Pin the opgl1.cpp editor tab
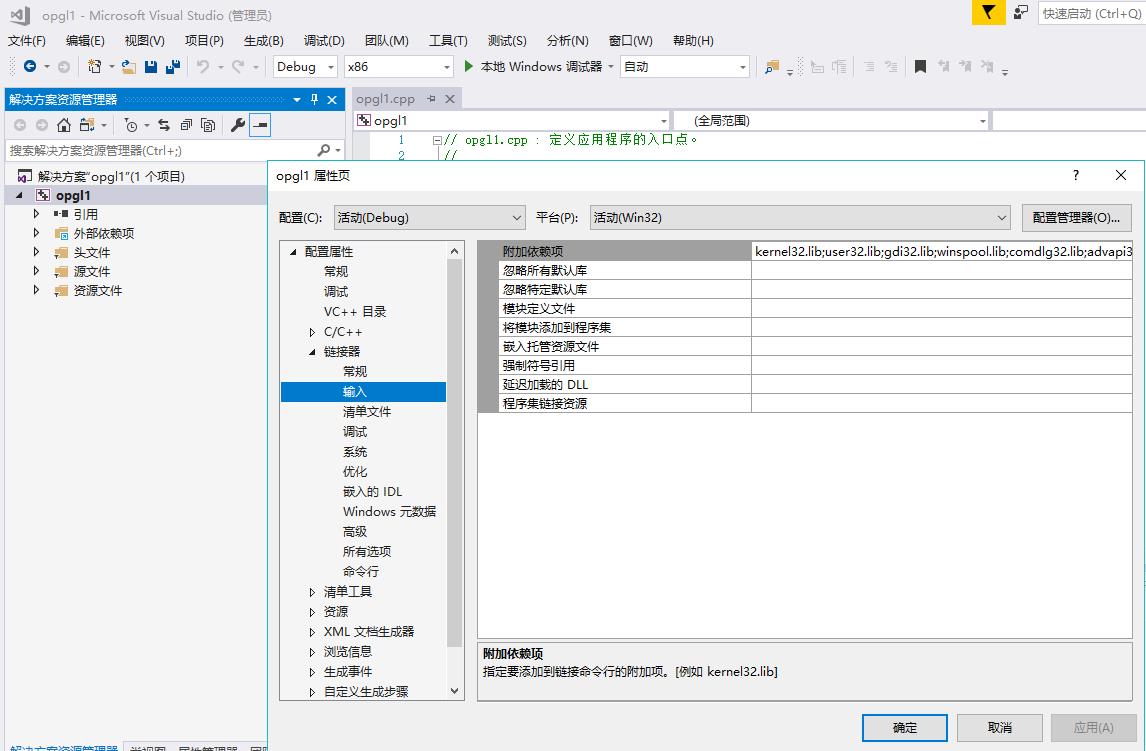This screenshot has height=751, width=1146. pos(431,99)
